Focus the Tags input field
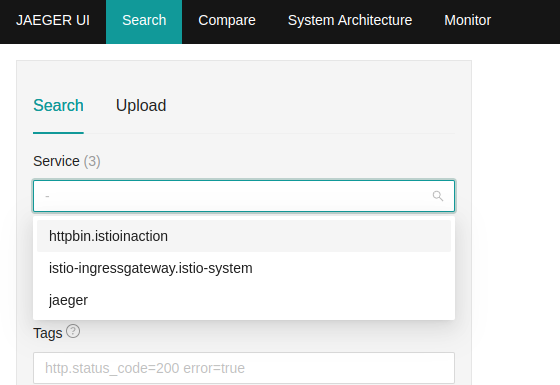This screenshot has width=560, height=385. click(244, 368)
